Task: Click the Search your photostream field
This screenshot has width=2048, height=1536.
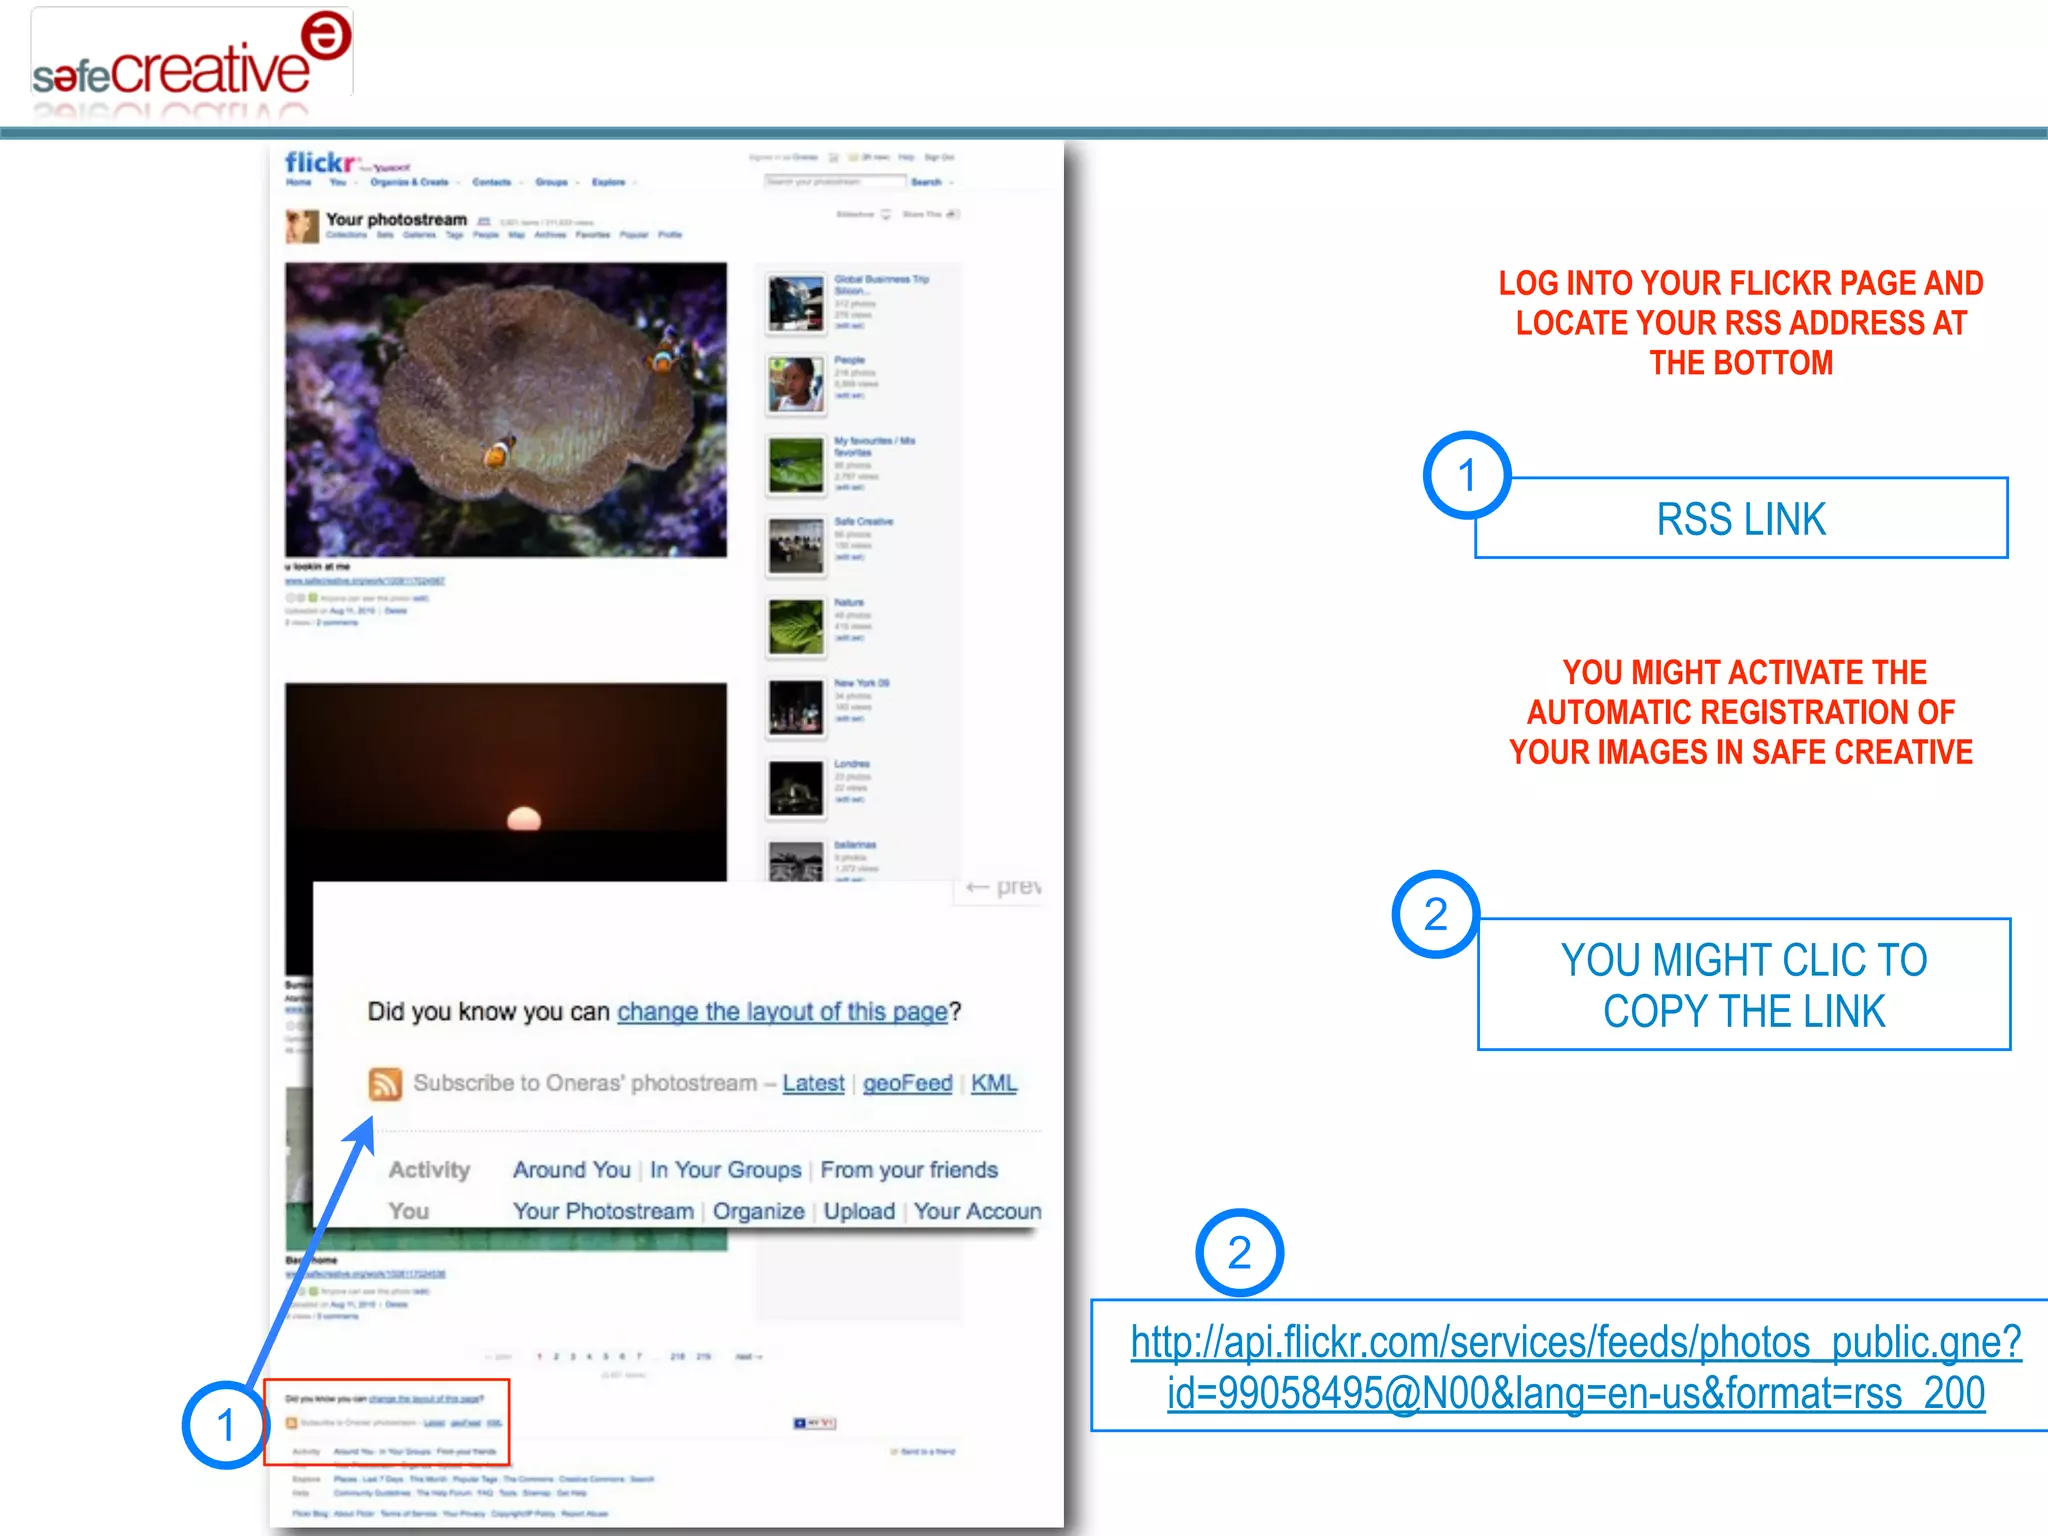Action: point(835,182)
